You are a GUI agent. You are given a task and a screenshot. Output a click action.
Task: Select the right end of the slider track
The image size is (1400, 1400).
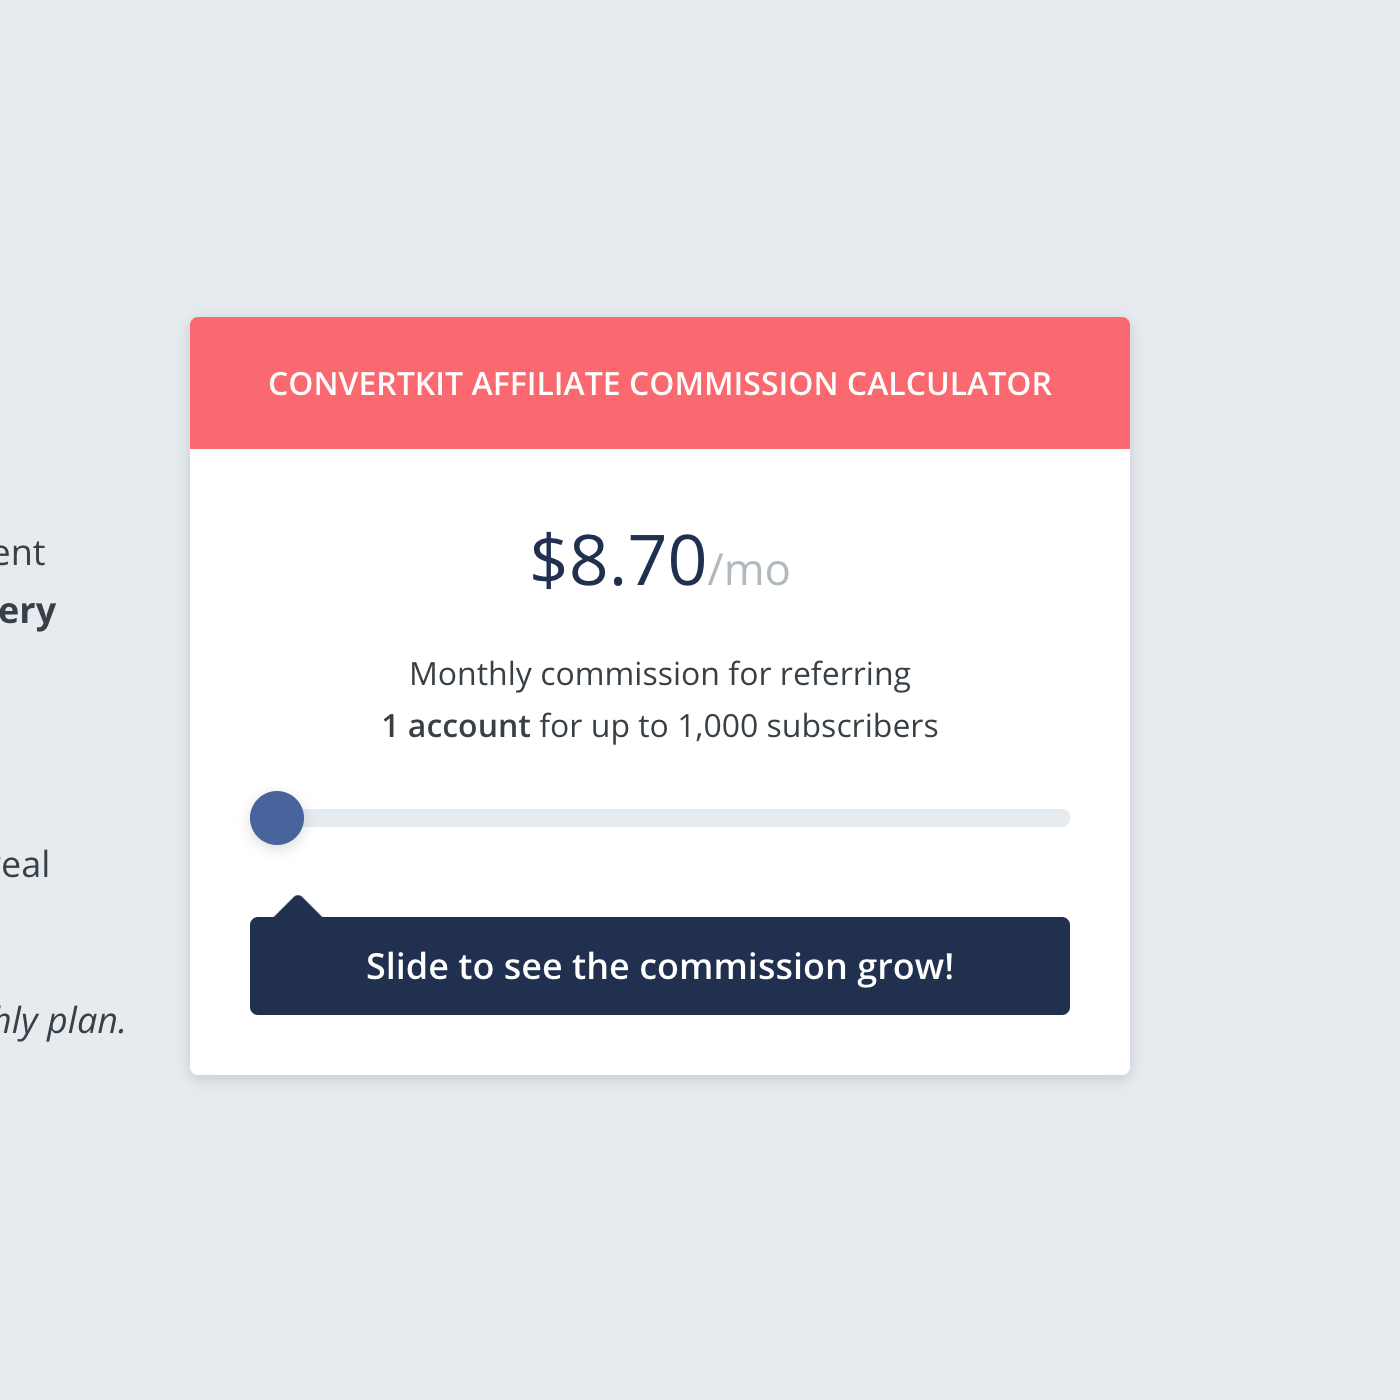(1060, 817)
